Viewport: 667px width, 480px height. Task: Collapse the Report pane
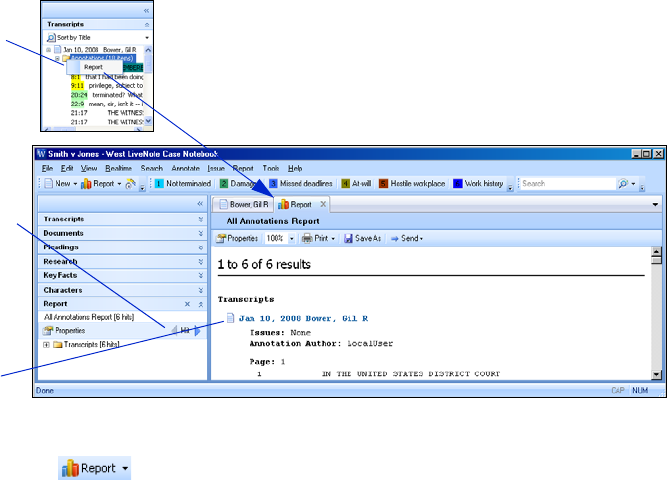pos(201,304)
